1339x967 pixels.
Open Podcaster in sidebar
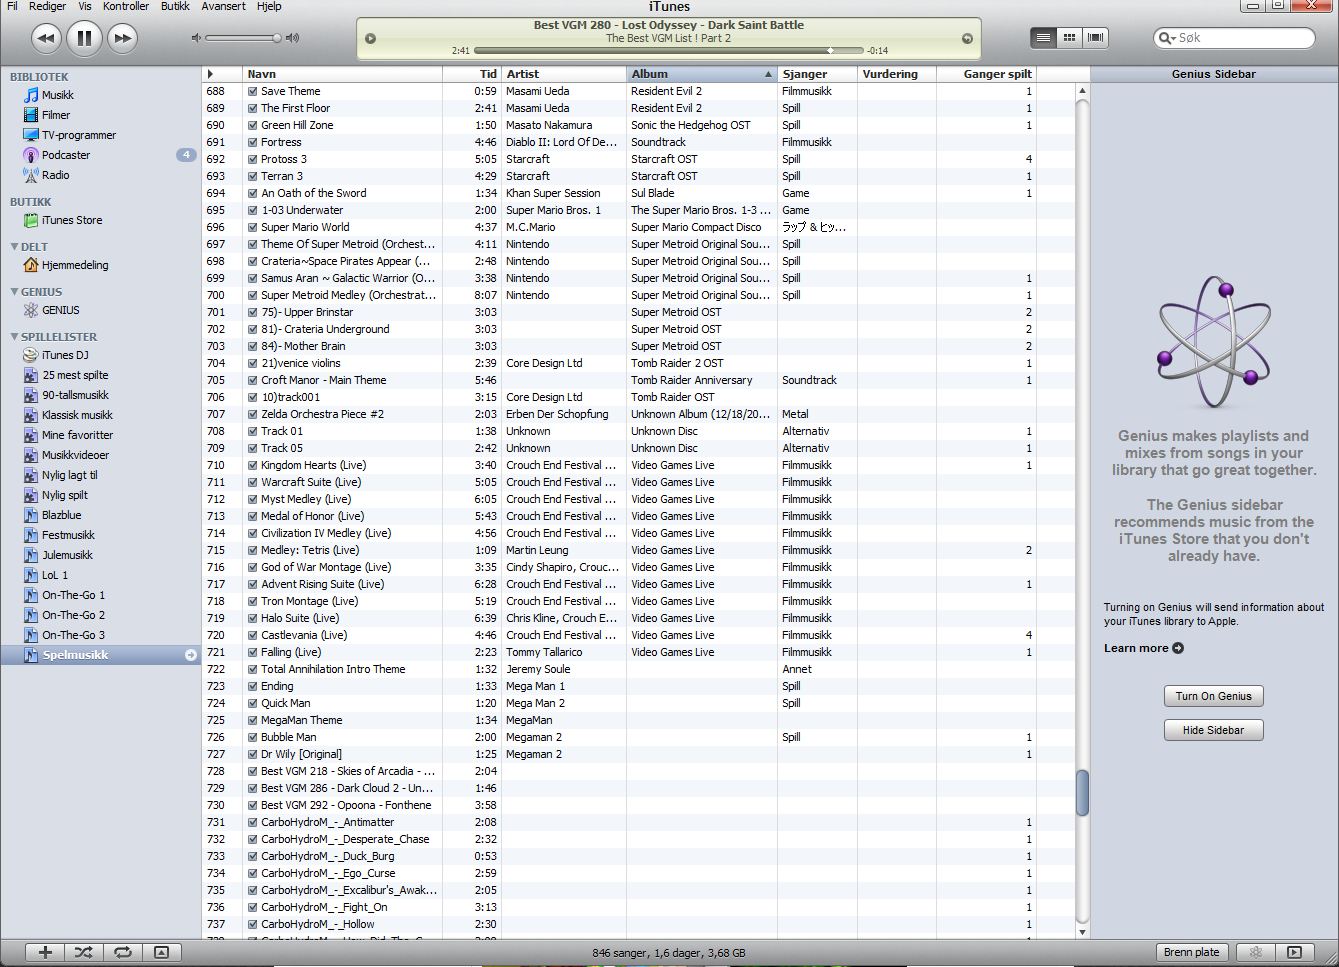[66, 155]
